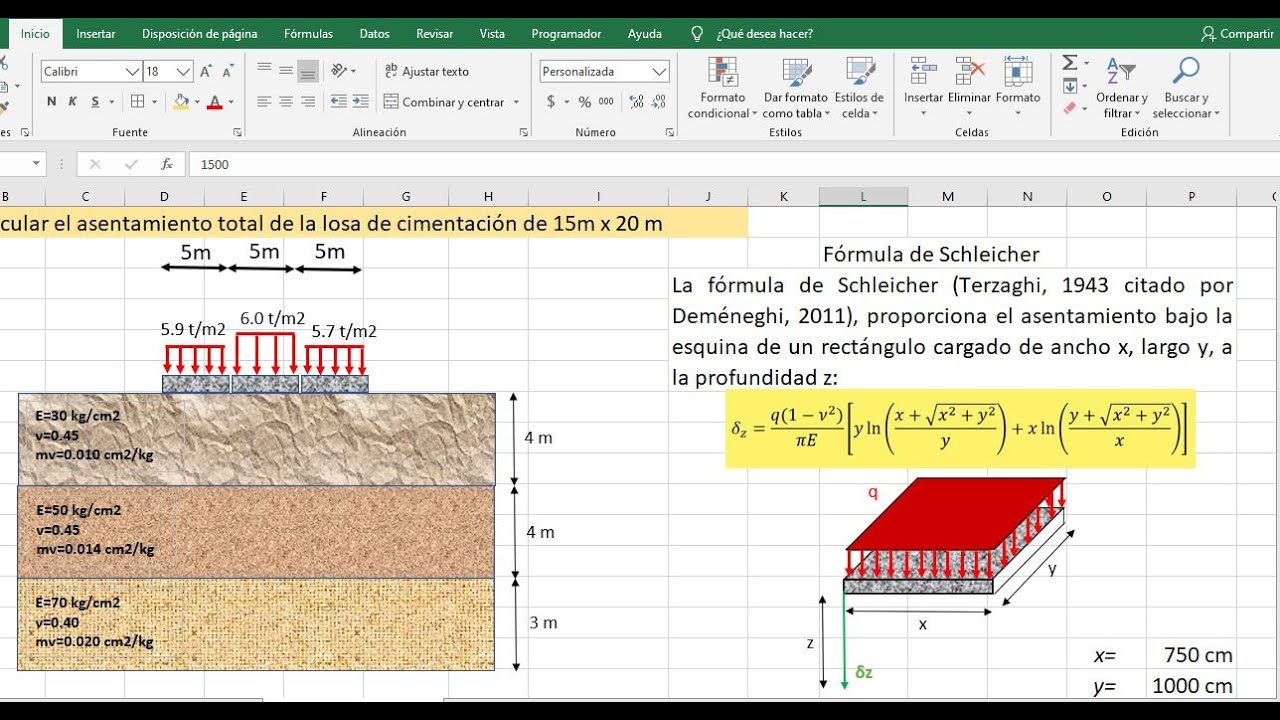Decrease indent in the Alineación group
The image size is (1280, 720).
(338, 102)
